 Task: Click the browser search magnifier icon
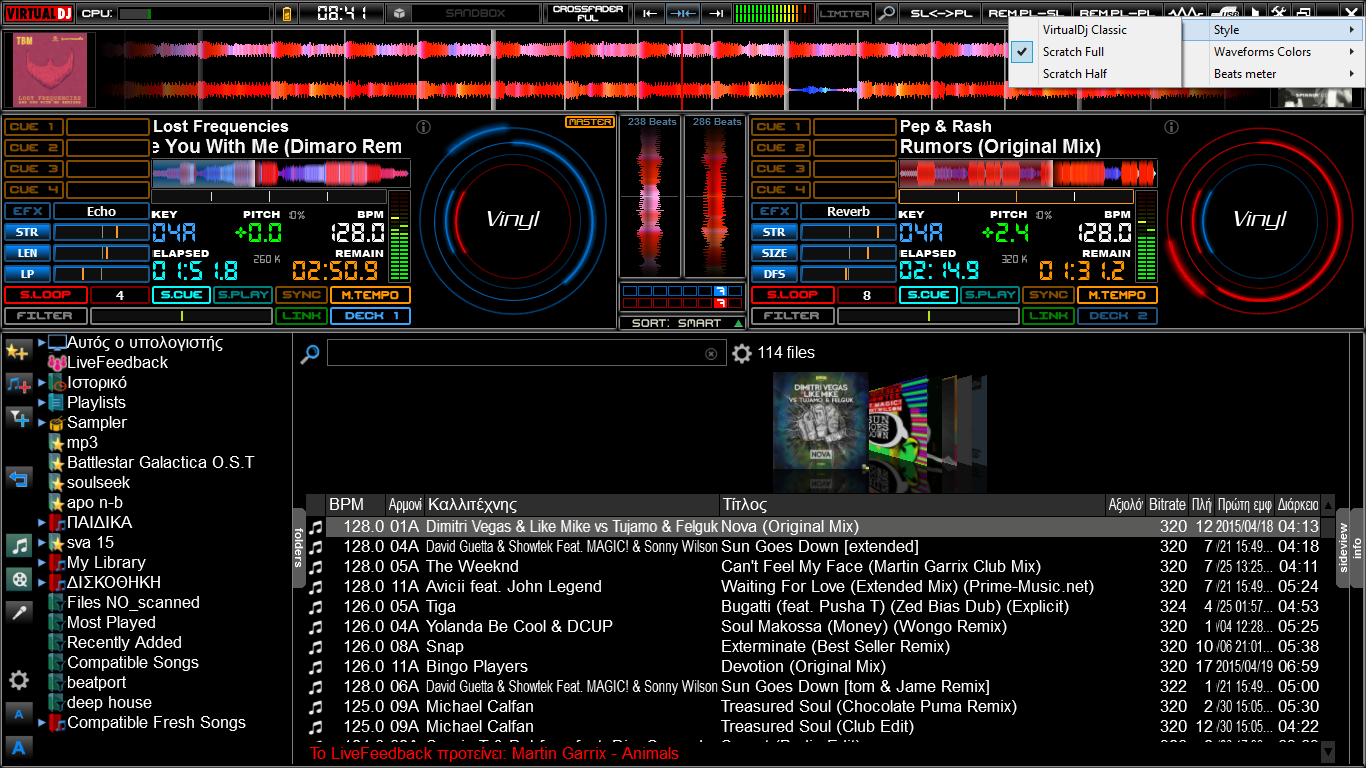[310, 353]
